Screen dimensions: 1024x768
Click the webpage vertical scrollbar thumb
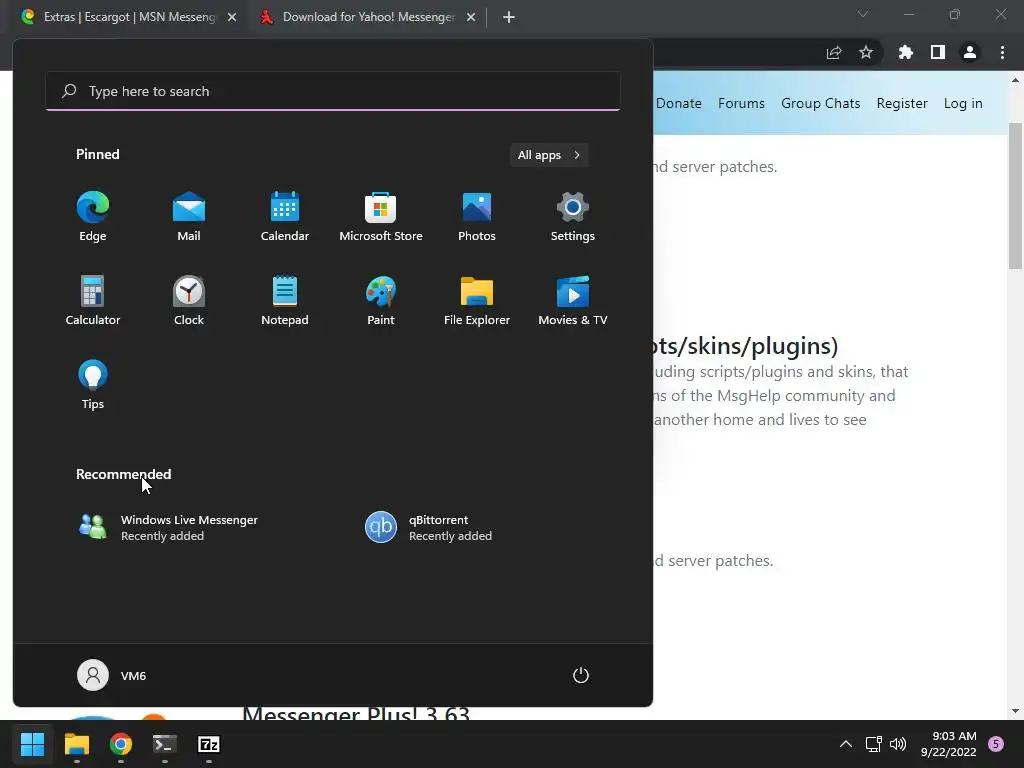coord(1015,195)
